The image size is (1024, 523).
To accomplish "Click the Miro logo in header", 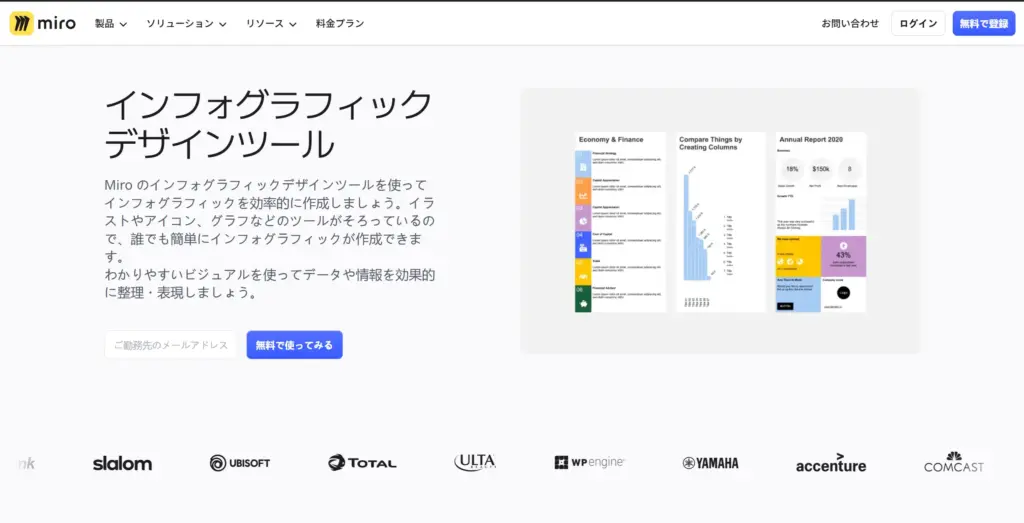I will pyautogui.click(x=42, y=24).
